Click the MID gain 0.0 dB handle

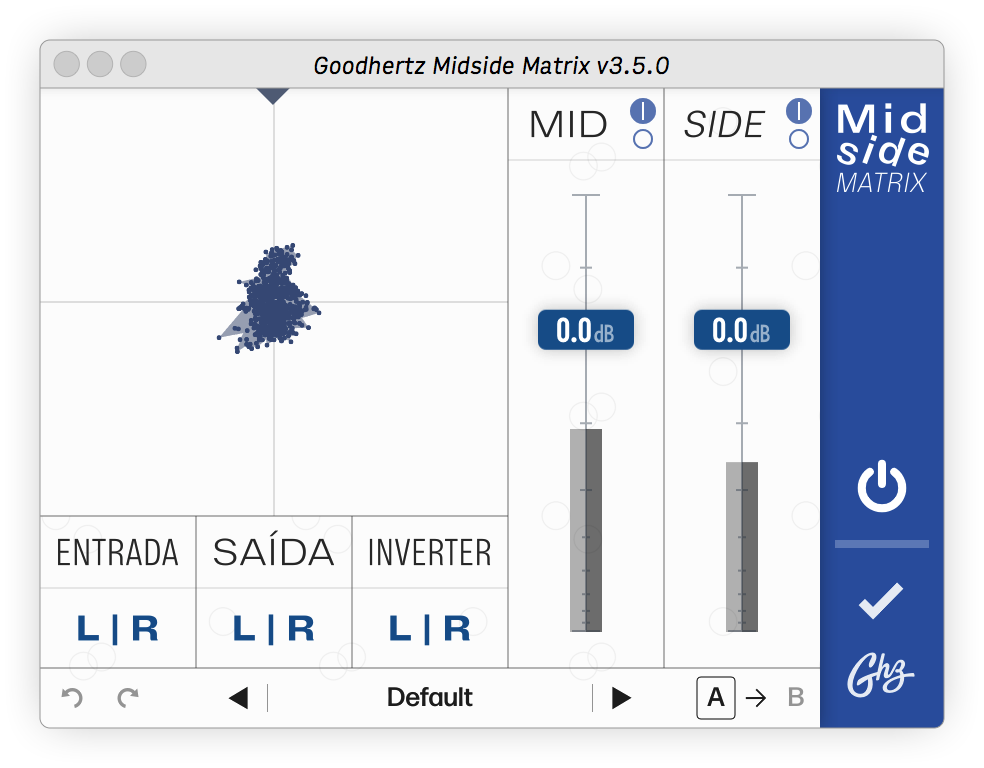click(586, 330)
